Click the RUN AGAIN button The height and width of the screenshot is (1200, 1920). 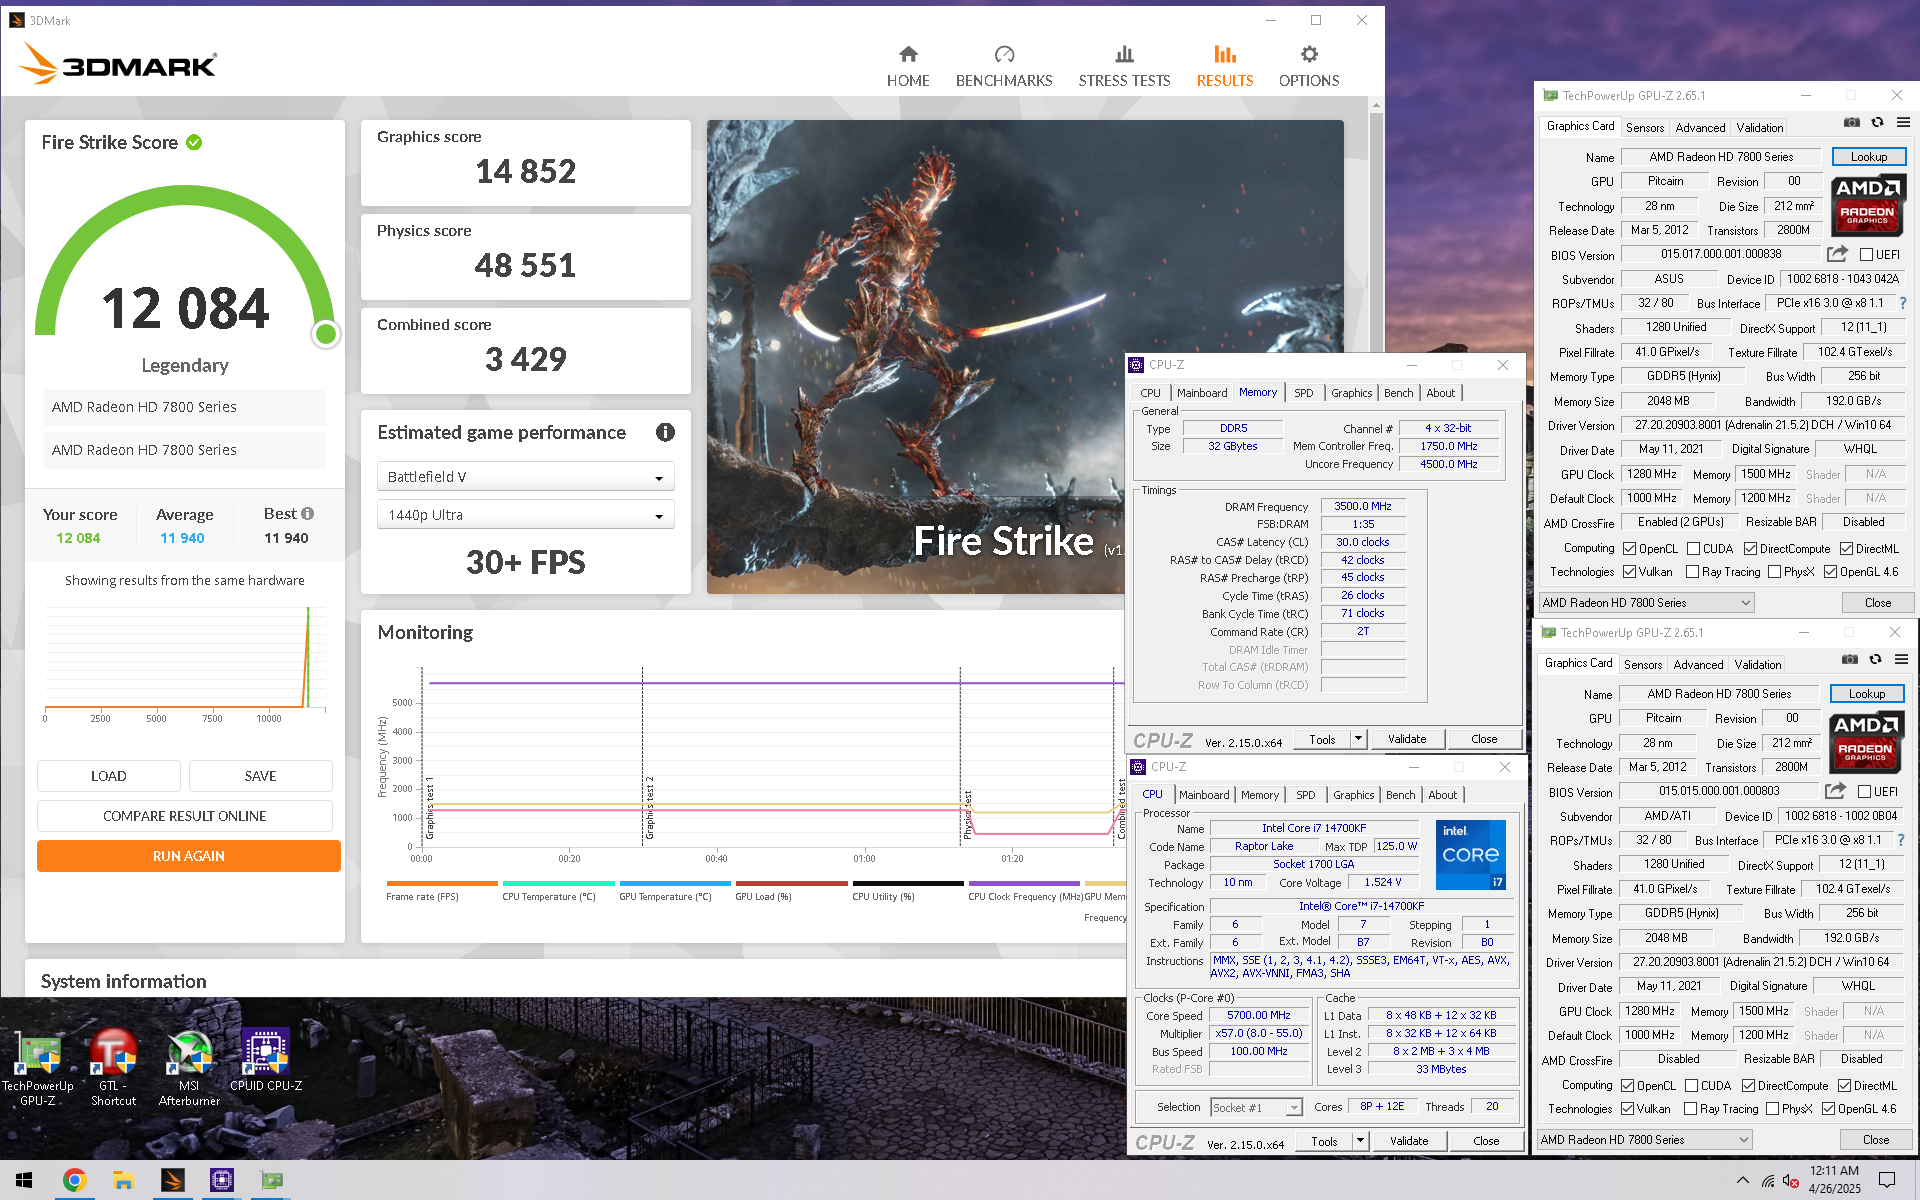tap(189, 856)
